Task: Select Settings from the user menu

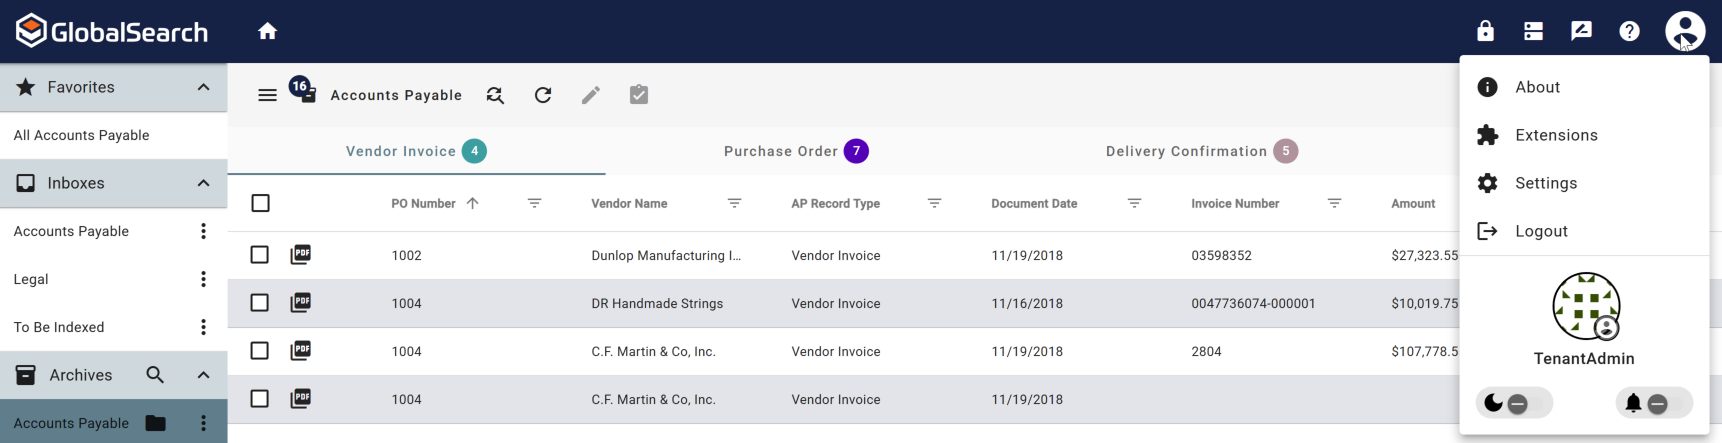Action: [1545, 183]
